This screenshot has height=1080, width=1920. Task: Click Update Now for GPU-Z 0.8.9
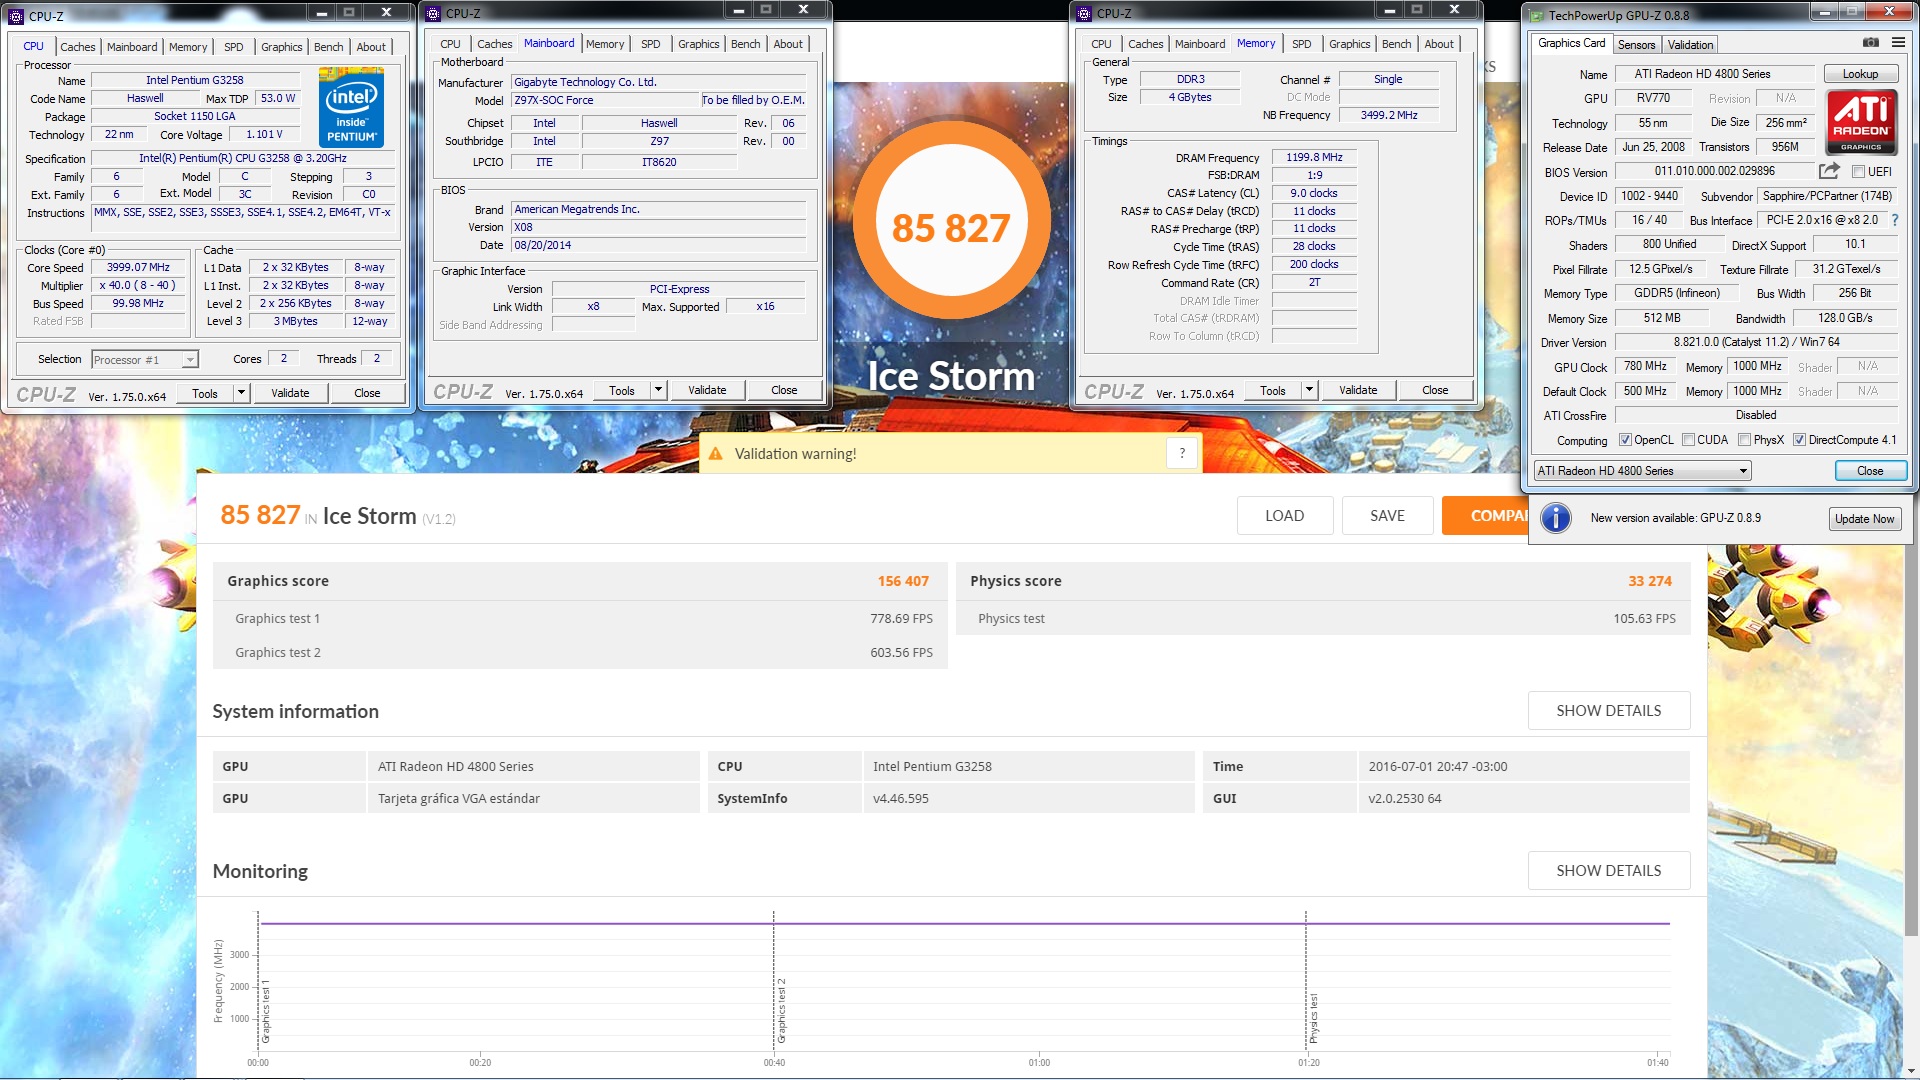(x=1864, y=519)
